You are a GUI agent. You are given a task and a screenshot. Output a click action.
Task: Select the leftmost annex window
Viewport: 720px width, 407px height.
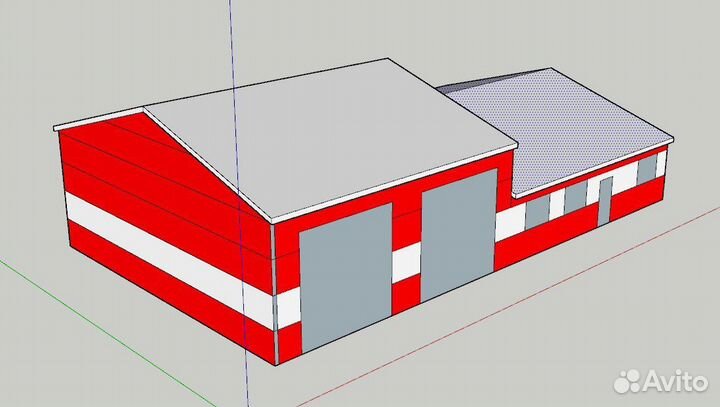538,210
